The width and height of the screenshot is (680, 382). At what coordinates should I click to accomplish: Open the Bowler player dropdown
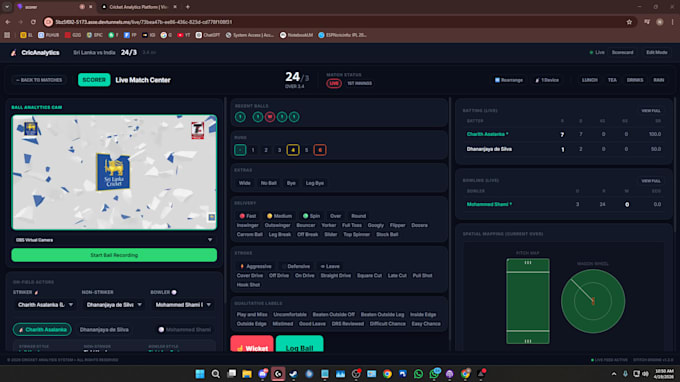tap(183, 305)
